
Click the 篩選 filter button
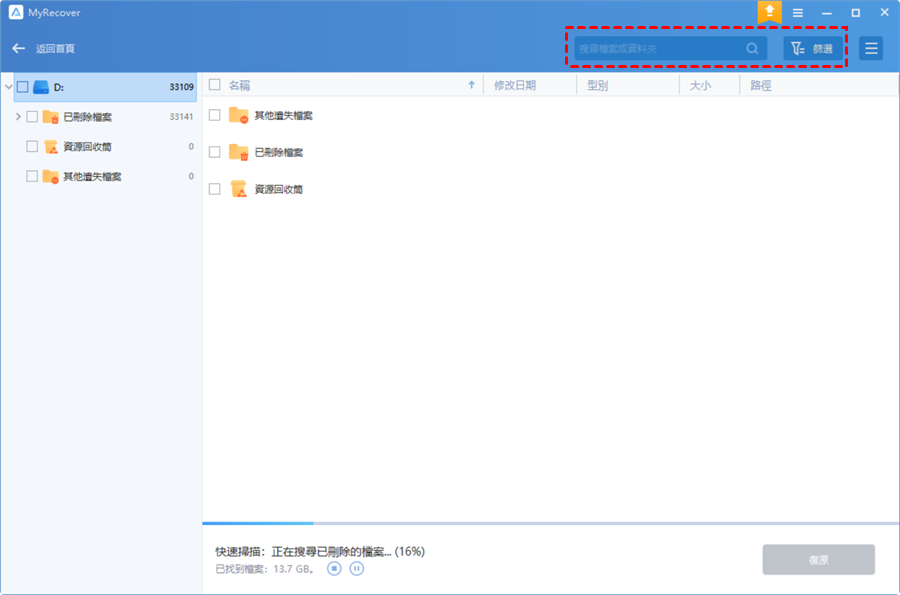pos(812,48)
